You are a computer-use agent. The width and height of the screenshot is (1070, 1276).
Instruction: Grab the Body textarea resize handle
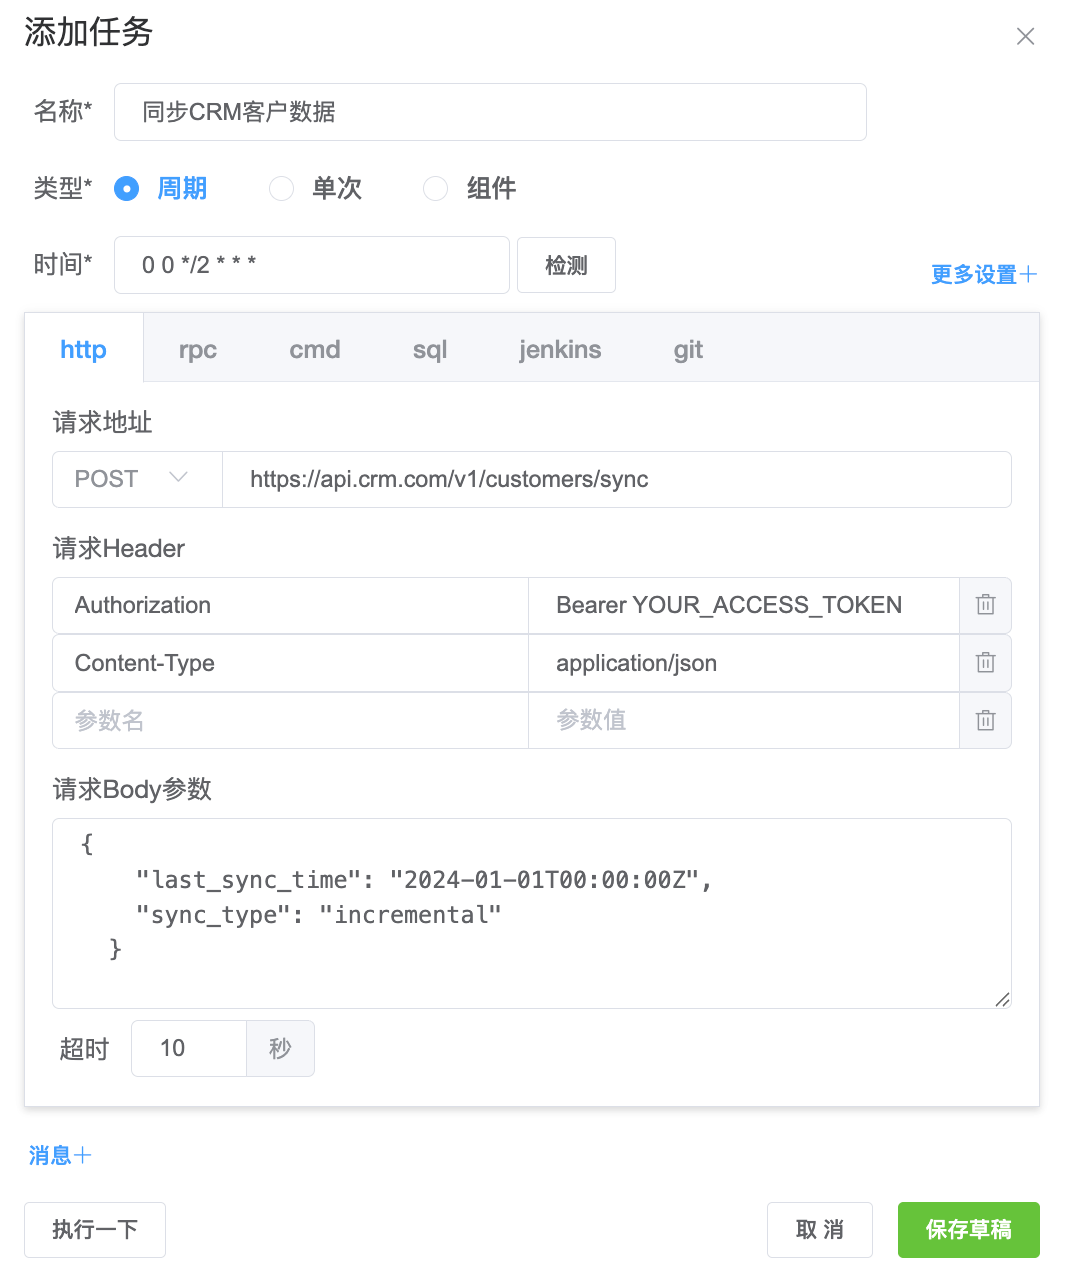pyautogui.click(x=1002, y=998)
